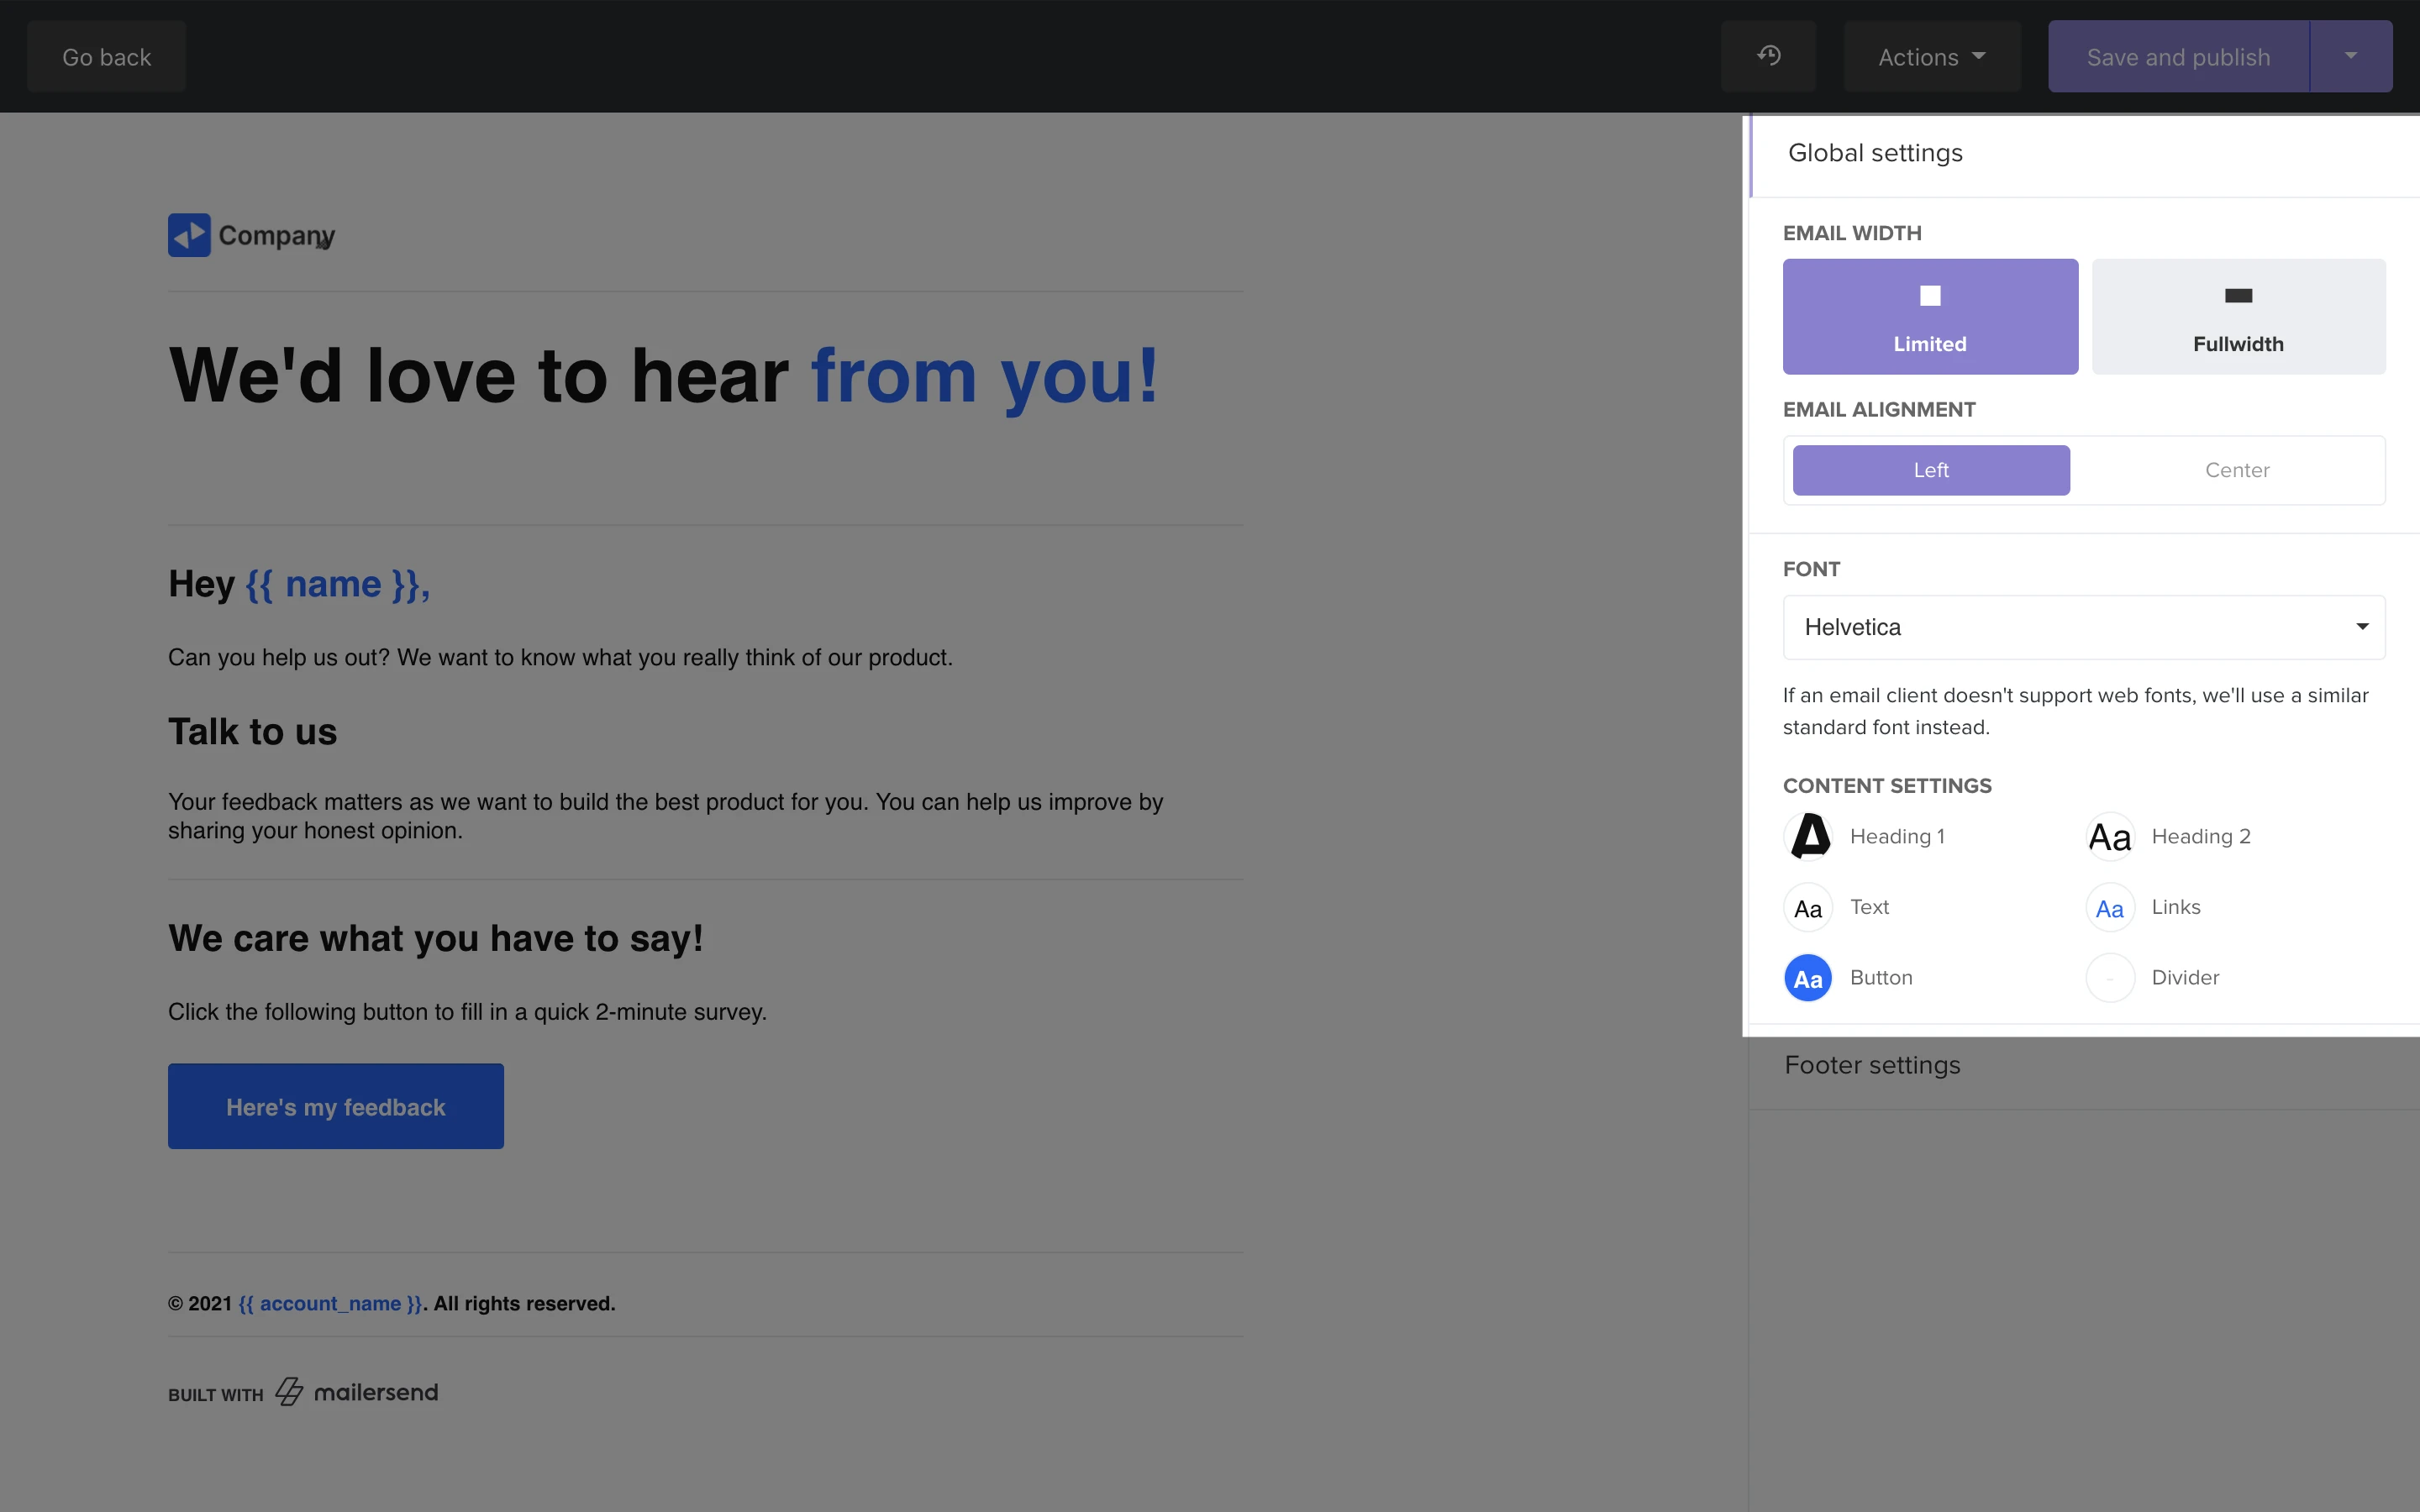Open Button Aa style settings
Image resolution: width=2420 pixels, height=1512 pixels.
[1808, 978]
